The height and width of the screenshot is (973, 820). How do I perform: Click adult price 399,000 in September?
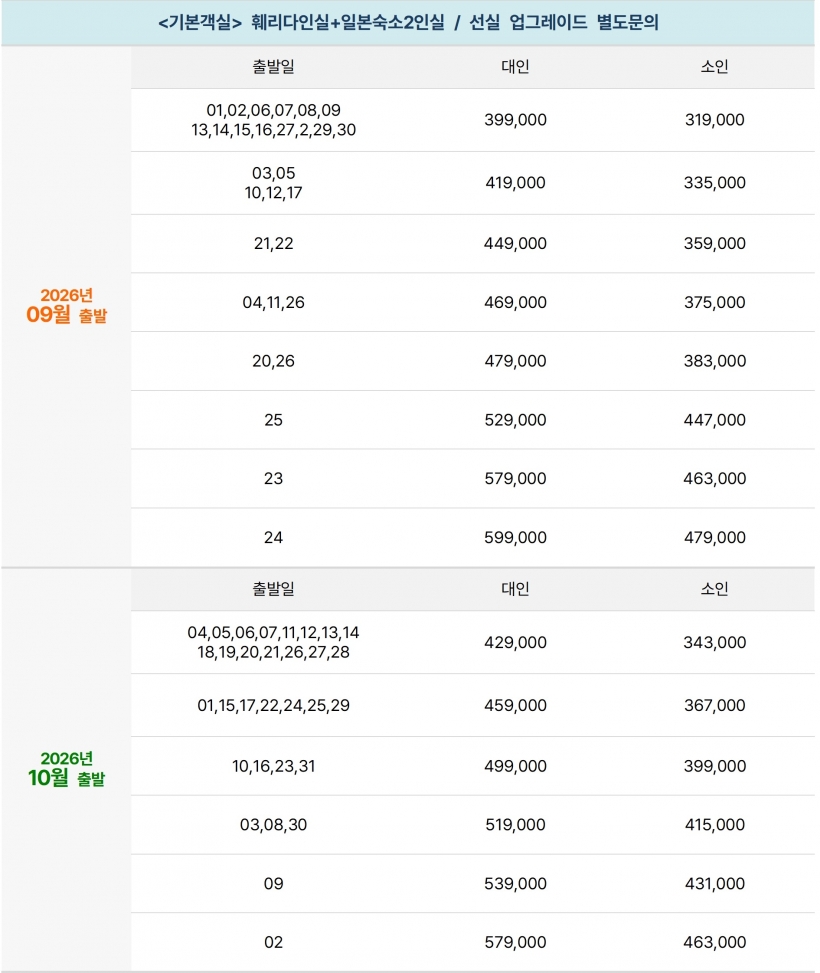(x=515, y=120)
